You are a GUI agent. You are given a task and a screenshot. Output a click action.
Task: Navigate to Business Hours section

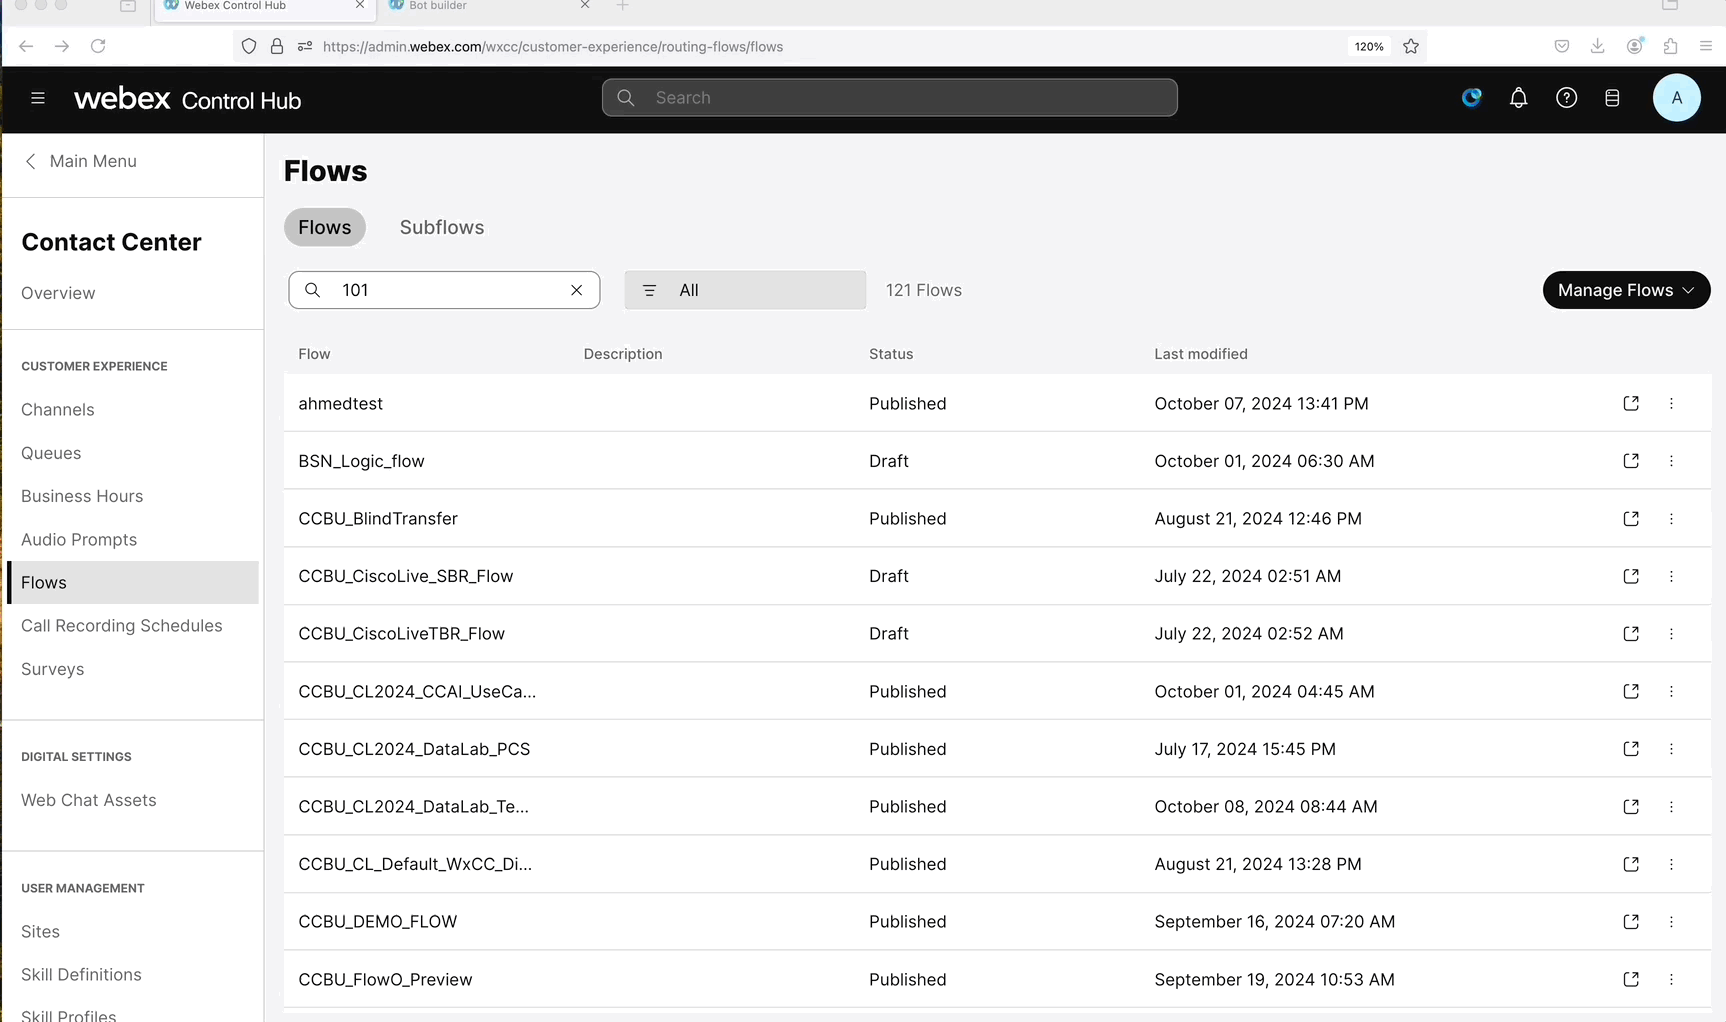(82, 496)
